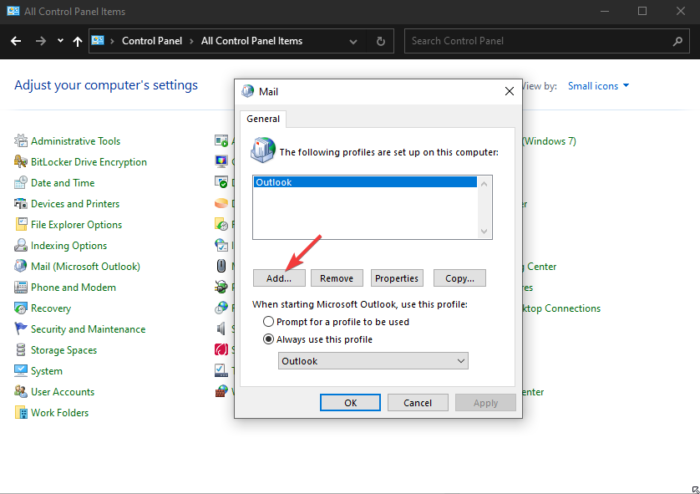
Task: Expand the chevron after Control Panel breadcrumb
Action: click(x=192, y=41)
